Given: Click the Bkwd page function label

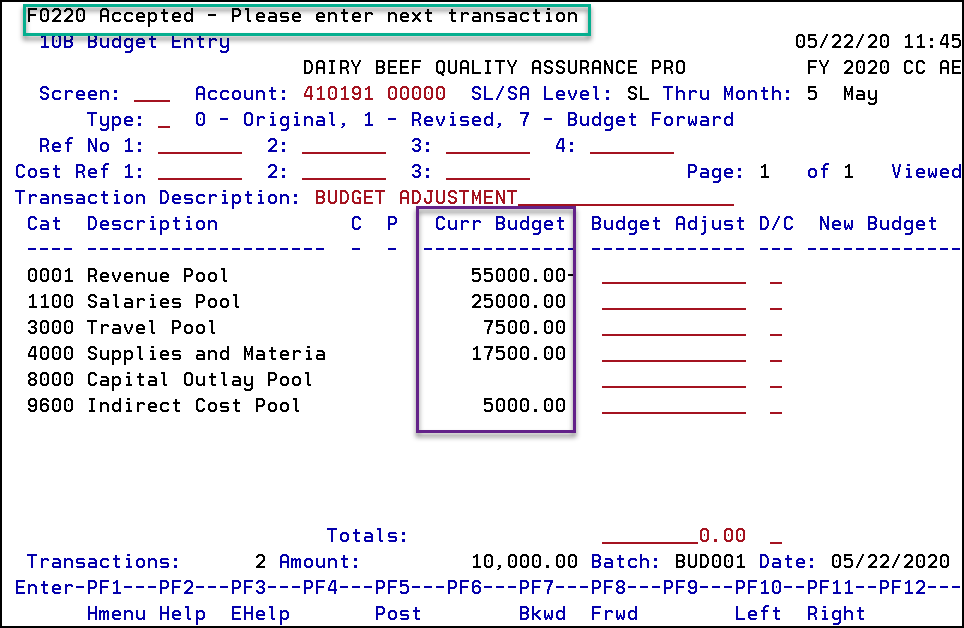Looking at the screenshot, I should [542, 614].
